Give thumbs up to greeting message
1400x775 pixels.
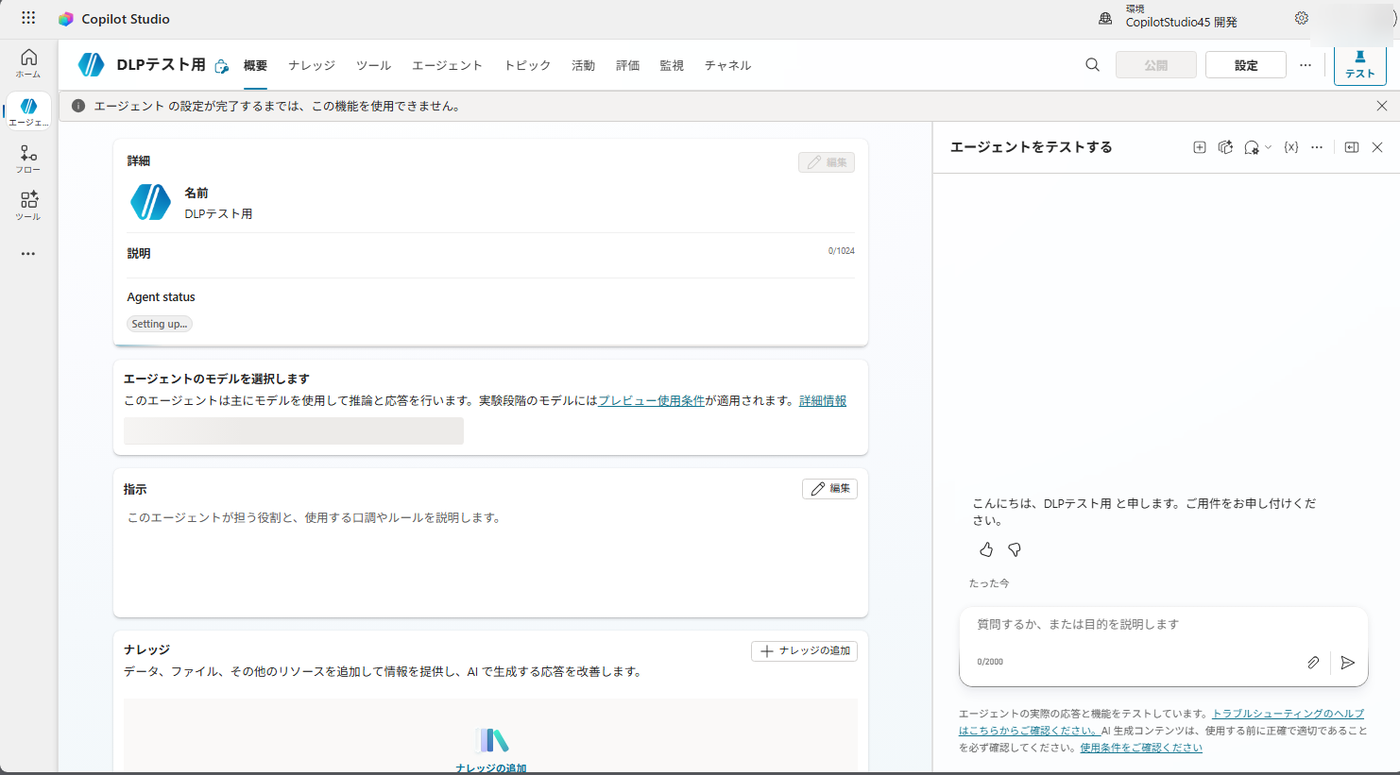click(986, 550)
